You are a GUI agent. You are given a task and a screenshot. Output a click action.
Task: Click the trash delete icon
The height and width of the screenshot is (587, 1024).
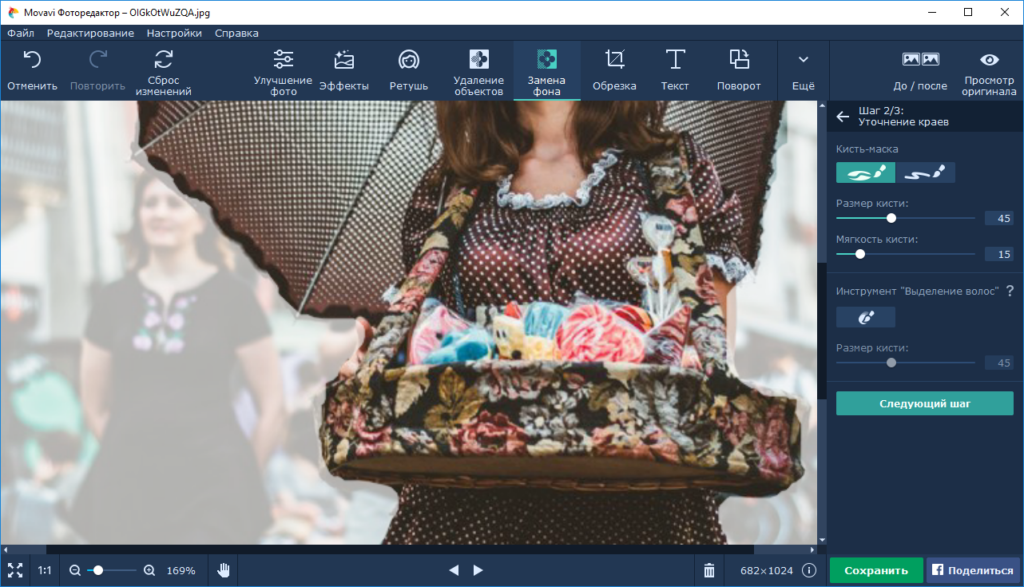pos(709,570)
